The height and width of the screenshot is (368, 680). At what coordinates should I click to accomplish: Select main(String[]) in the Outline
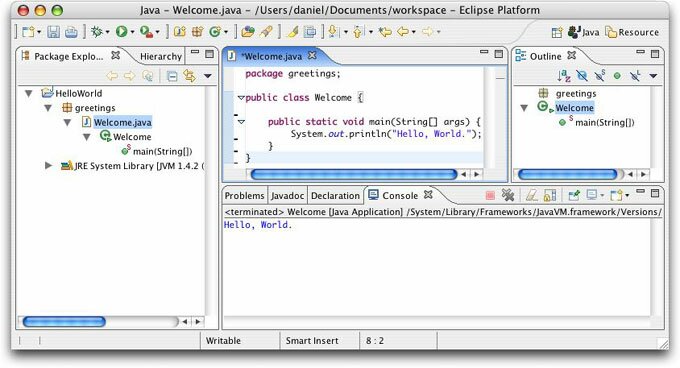coord(605,123)
